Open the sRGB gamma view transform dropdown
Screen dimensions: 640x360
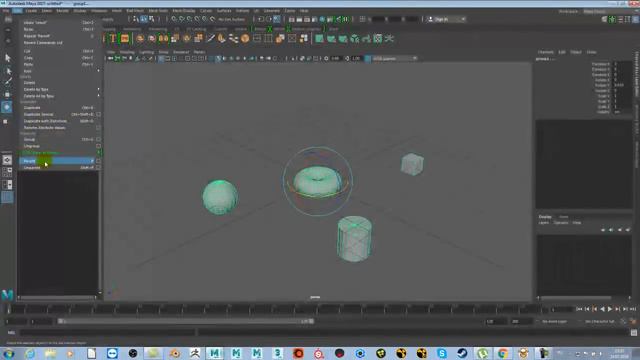(x=395, y=58)
